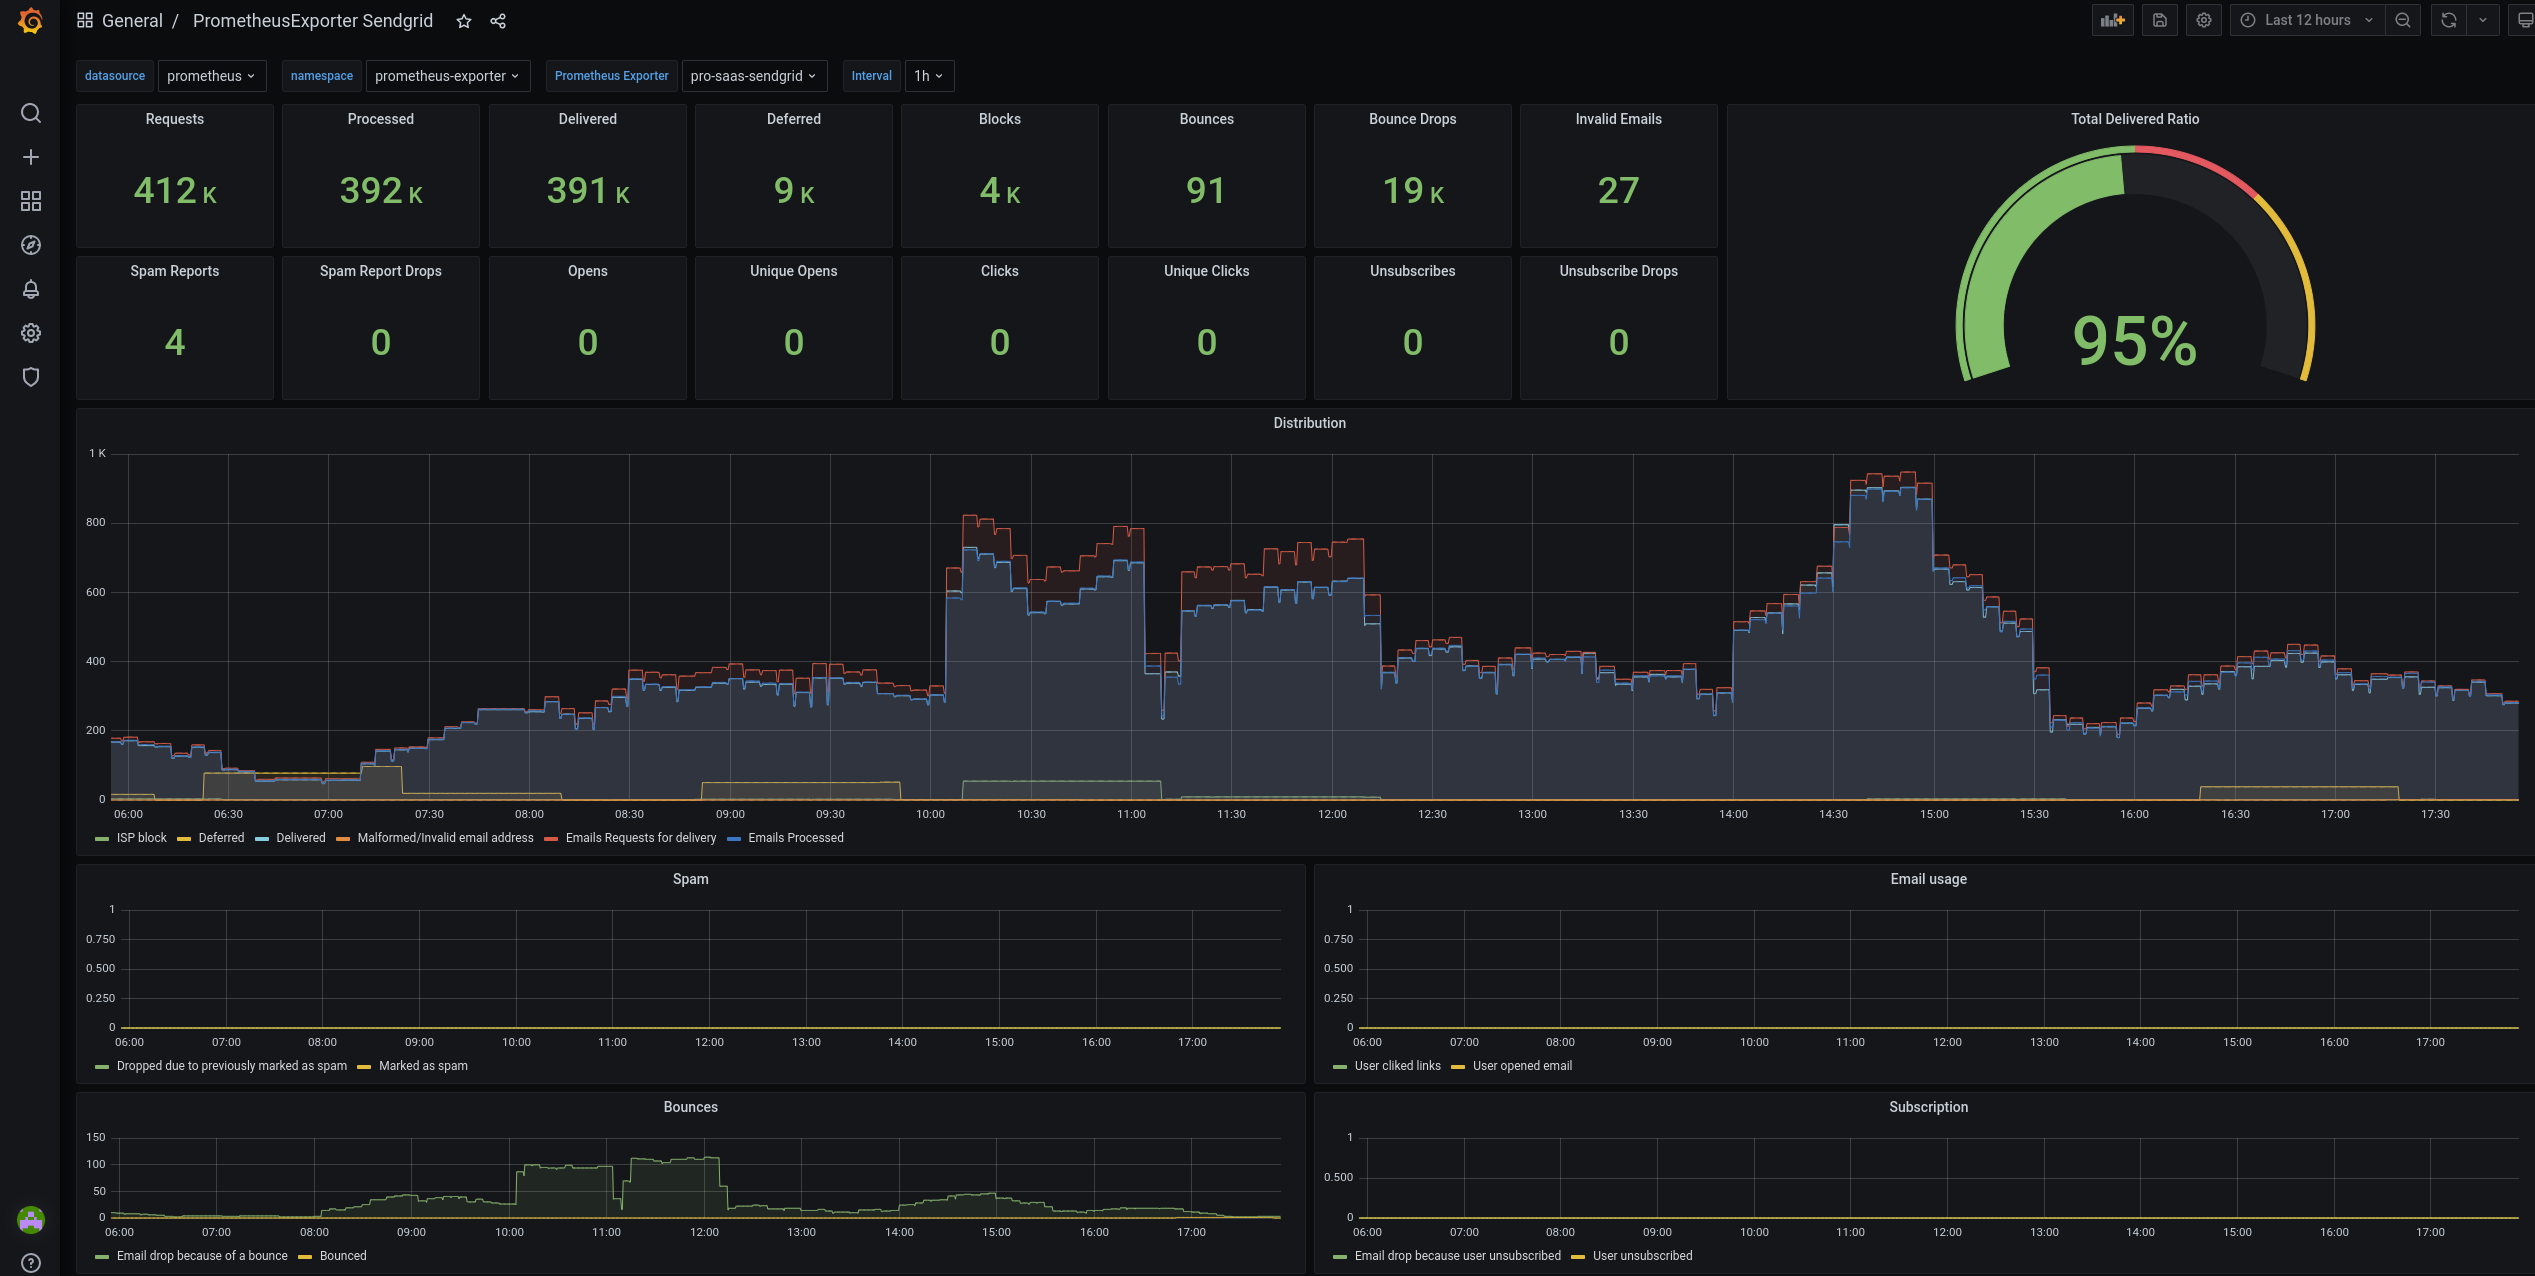This screenshot has height=1276, width=2535.
Task: Click the zoom out time range button
Action: [2403, 20]
